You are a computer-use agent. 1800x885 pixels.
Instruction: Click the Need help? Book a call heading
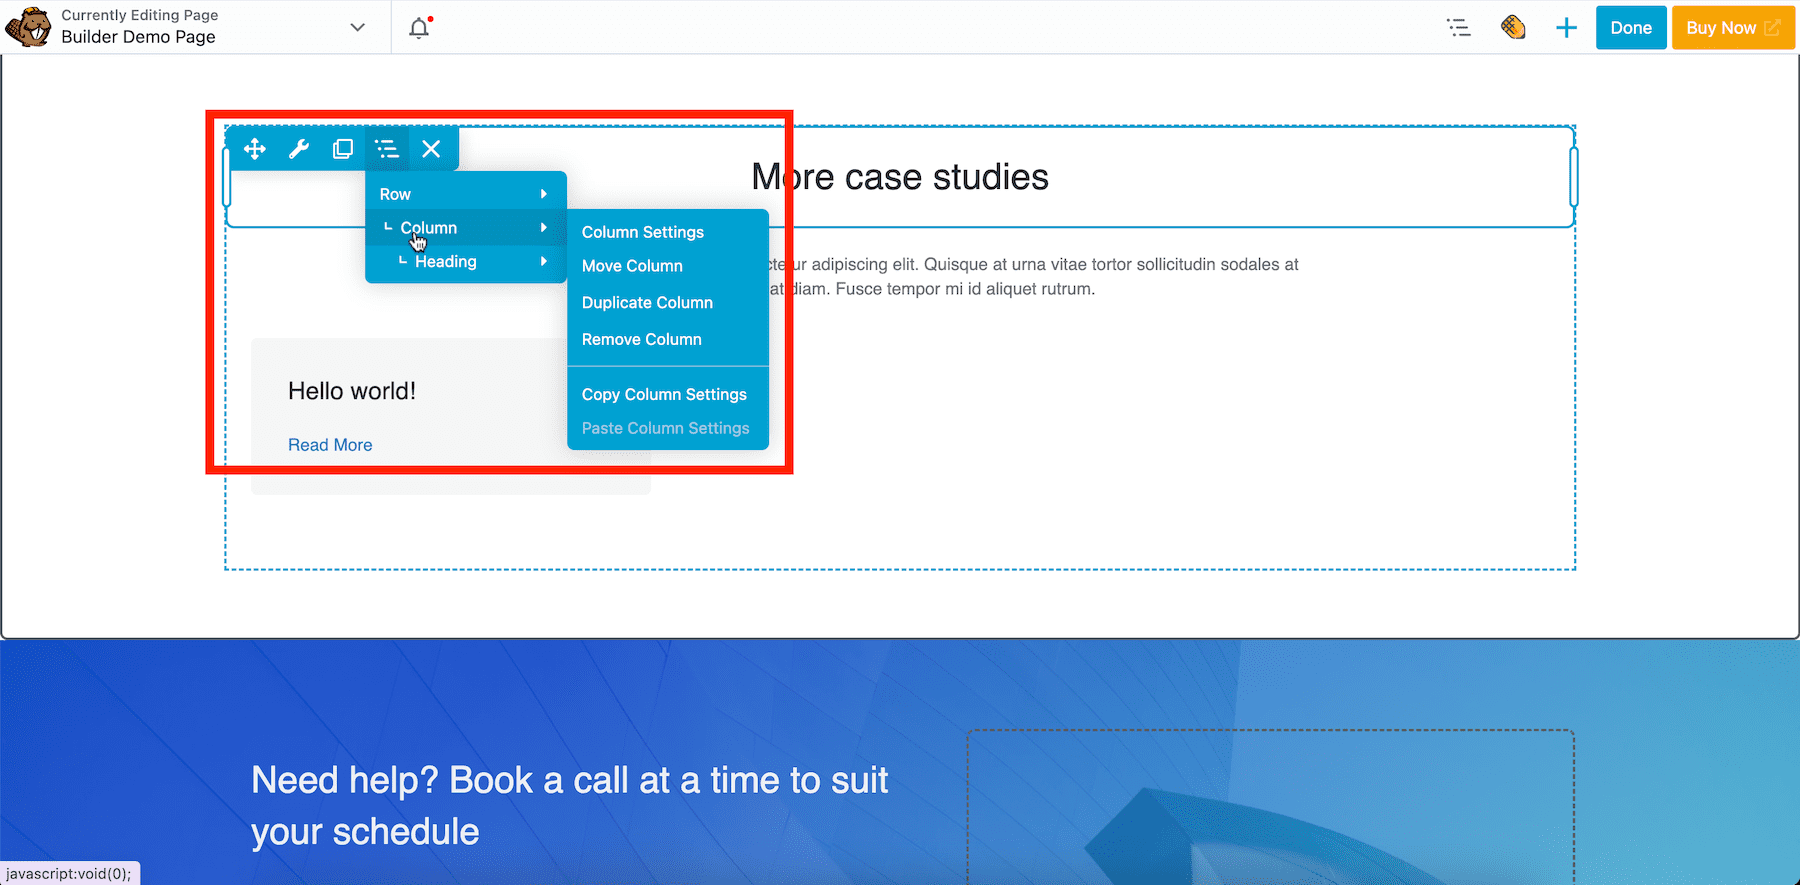(x=569, y=806)
